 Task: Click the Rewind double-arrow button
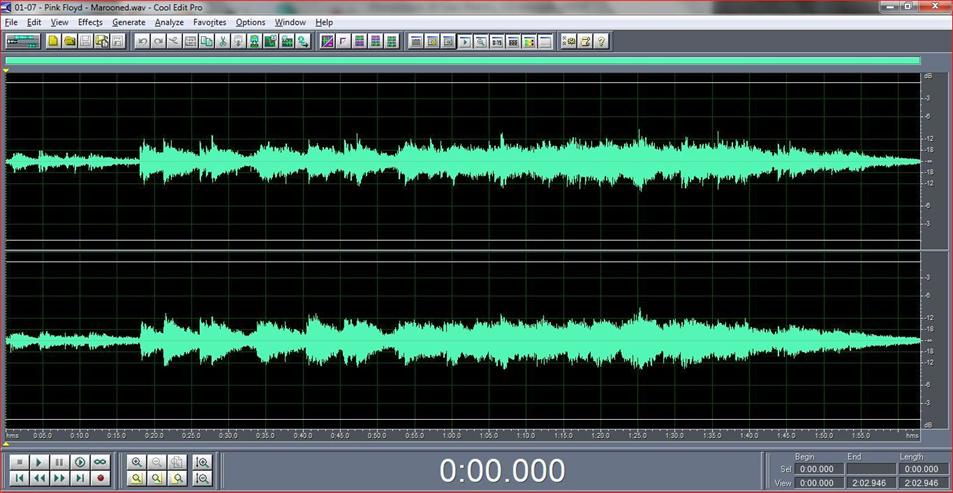tap(39, 478)
